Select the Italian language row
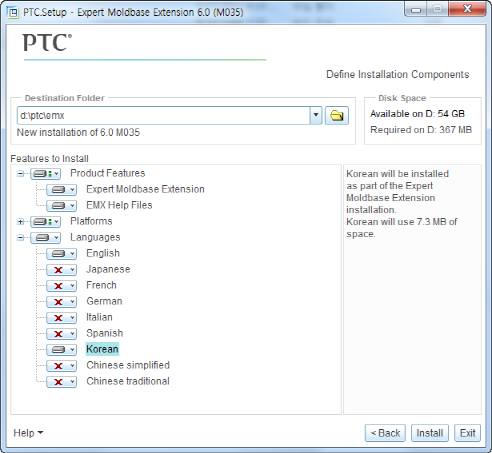Viewport: 492px width, 453px height. coord(99,317)
